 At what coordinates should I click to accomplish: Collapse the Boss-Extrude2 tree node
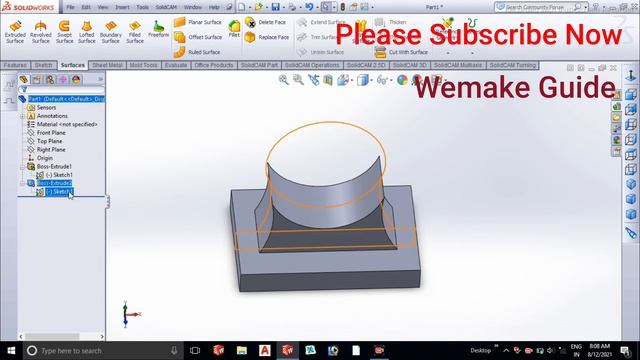23,183
